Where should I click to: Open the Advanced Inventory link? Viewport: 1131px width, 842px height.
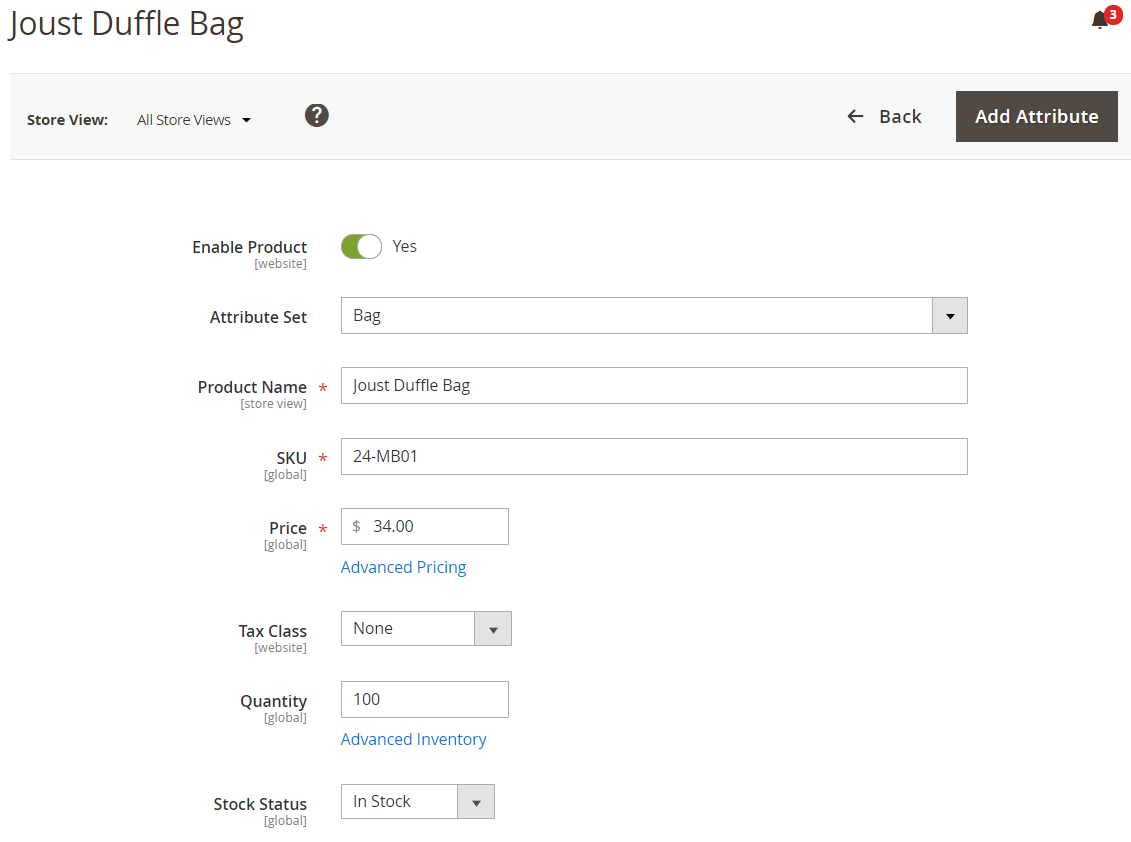[x=413, y=740]
